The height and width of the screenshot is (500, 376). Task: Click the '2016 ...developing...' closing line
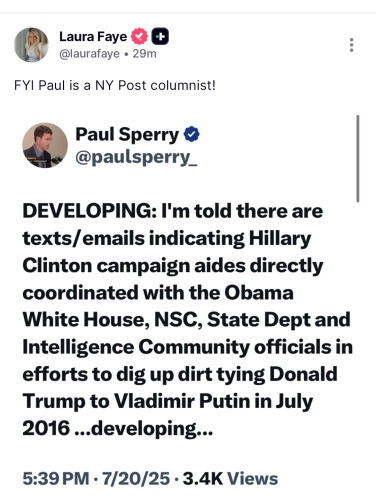(118, 428)
